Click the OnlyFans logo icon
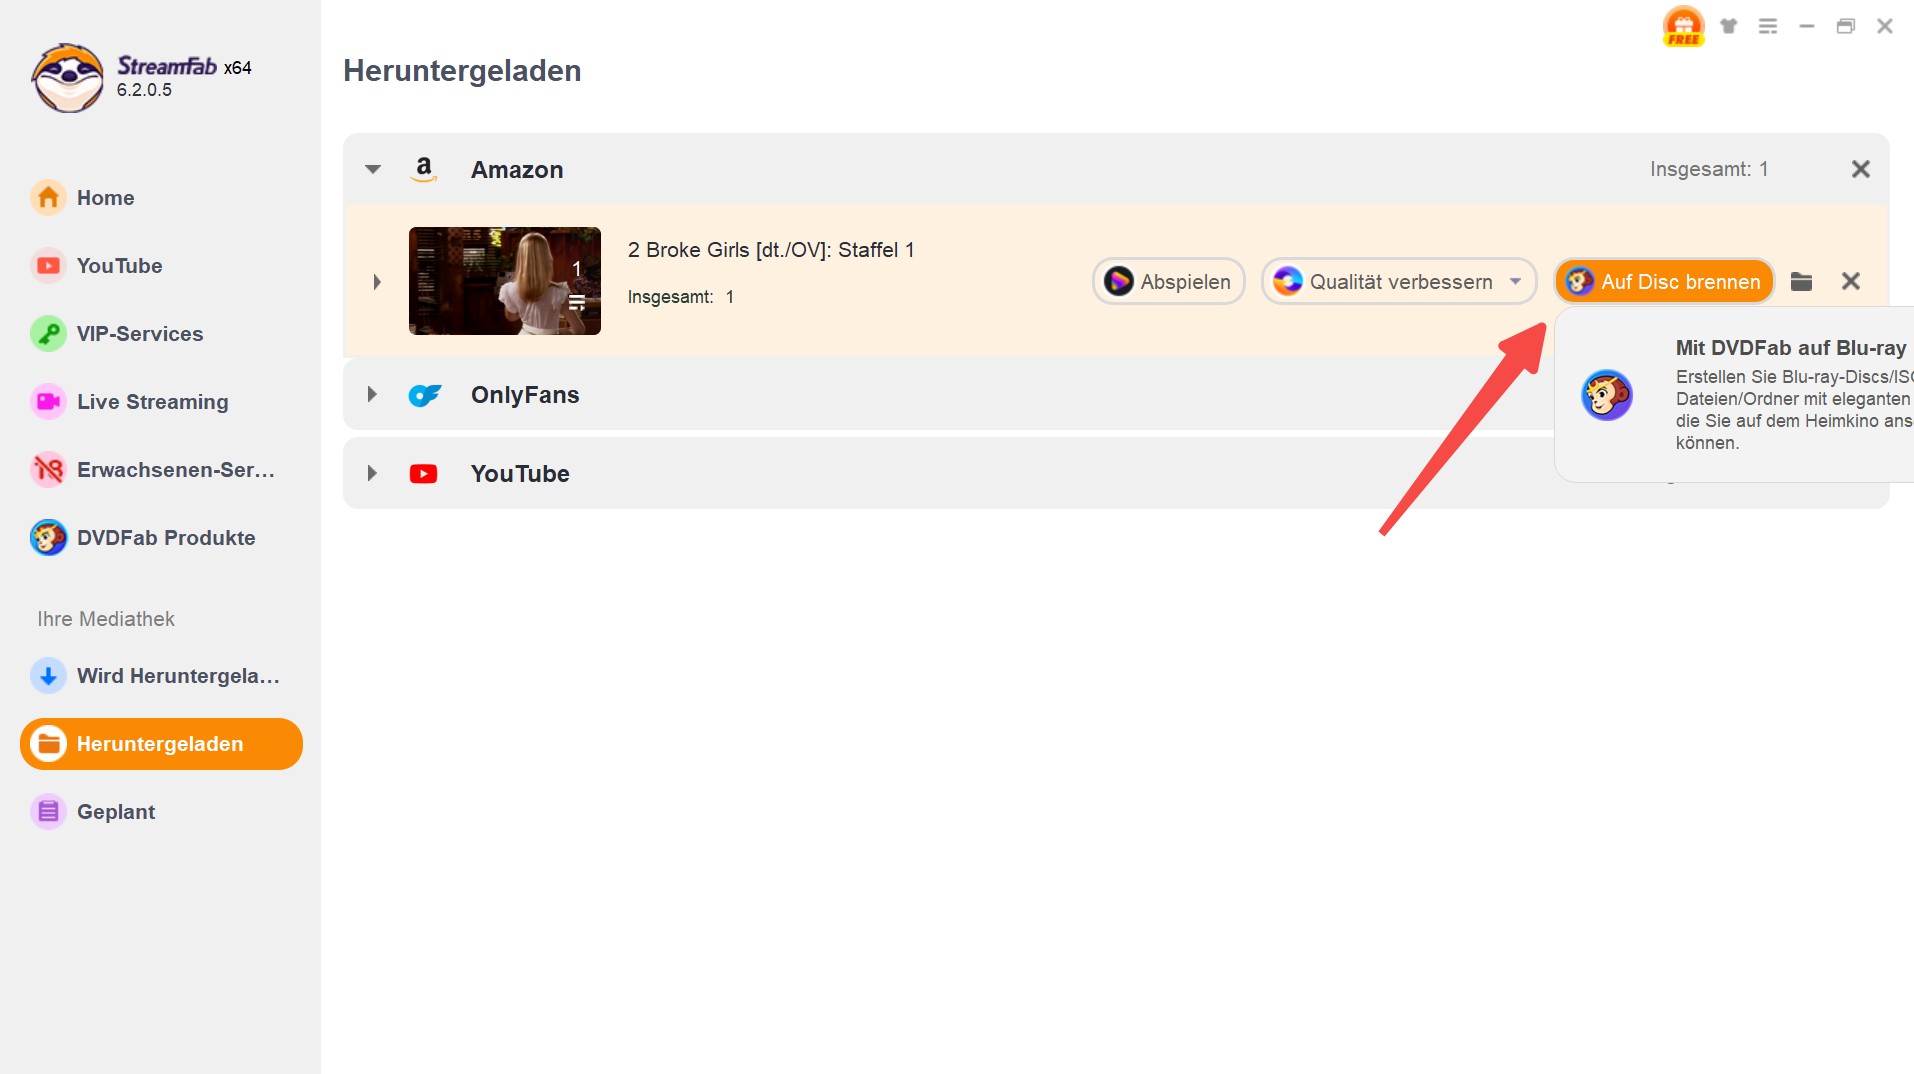Screen dimensions: 1914x1074 pyautogui.click(x=424, y=395)
